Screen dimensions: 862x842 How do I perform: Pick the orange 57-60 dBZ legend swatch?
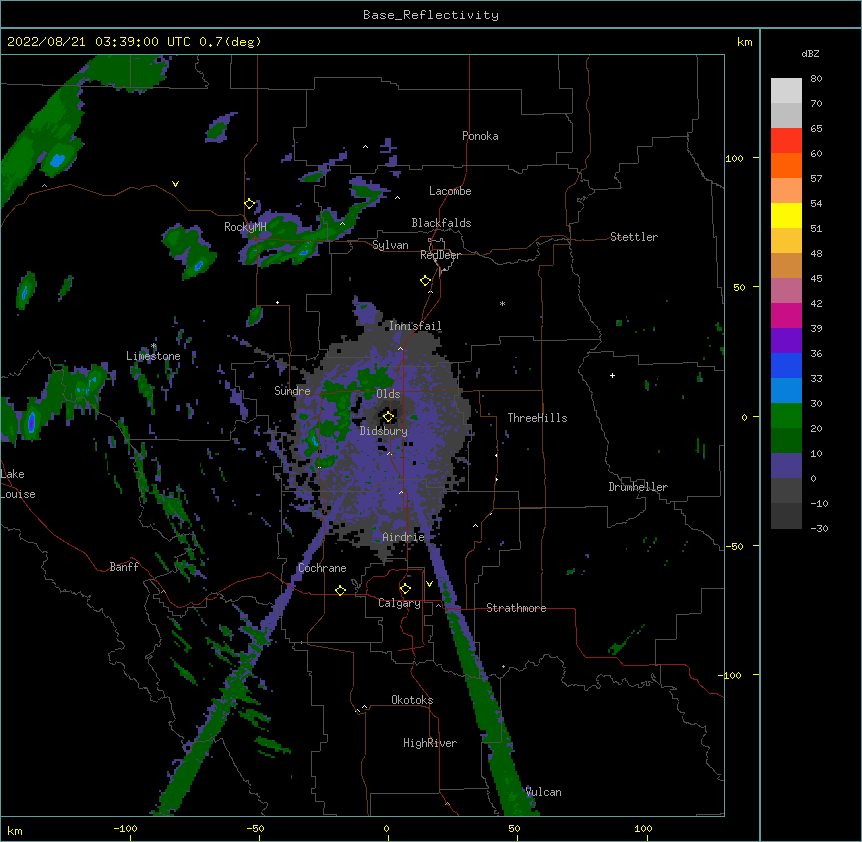pos(786,165)
